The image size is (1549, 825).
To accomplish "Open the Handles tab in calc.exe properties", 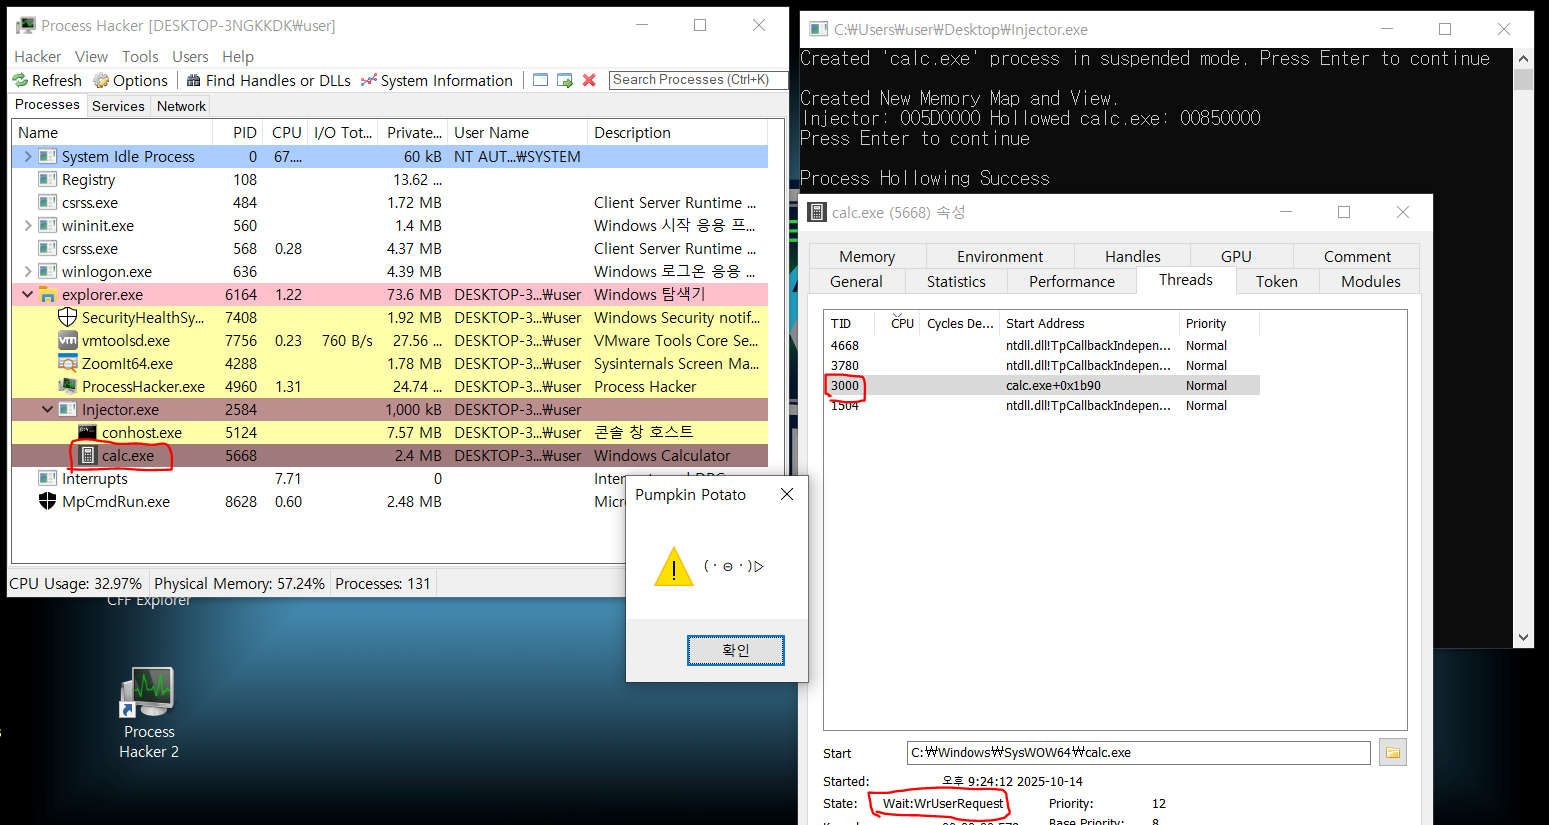I will click(x=1132, y=256).
